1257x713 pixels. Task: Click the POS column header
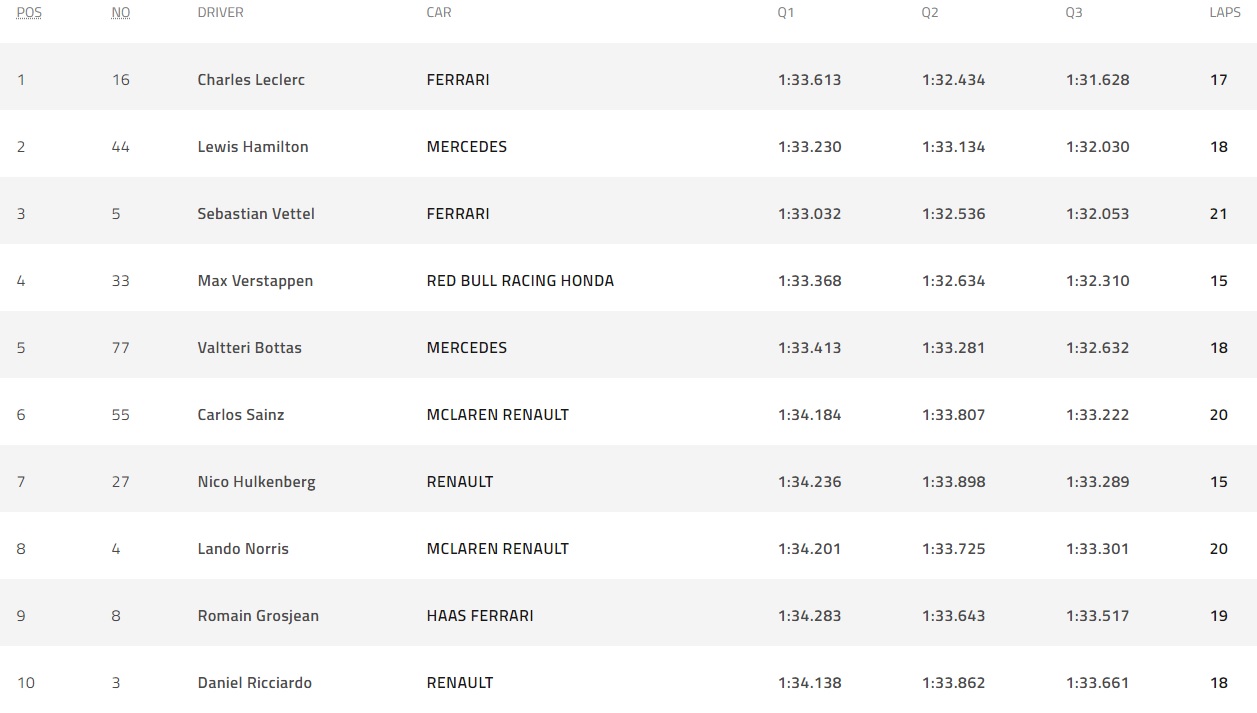(x=29, y=13)
